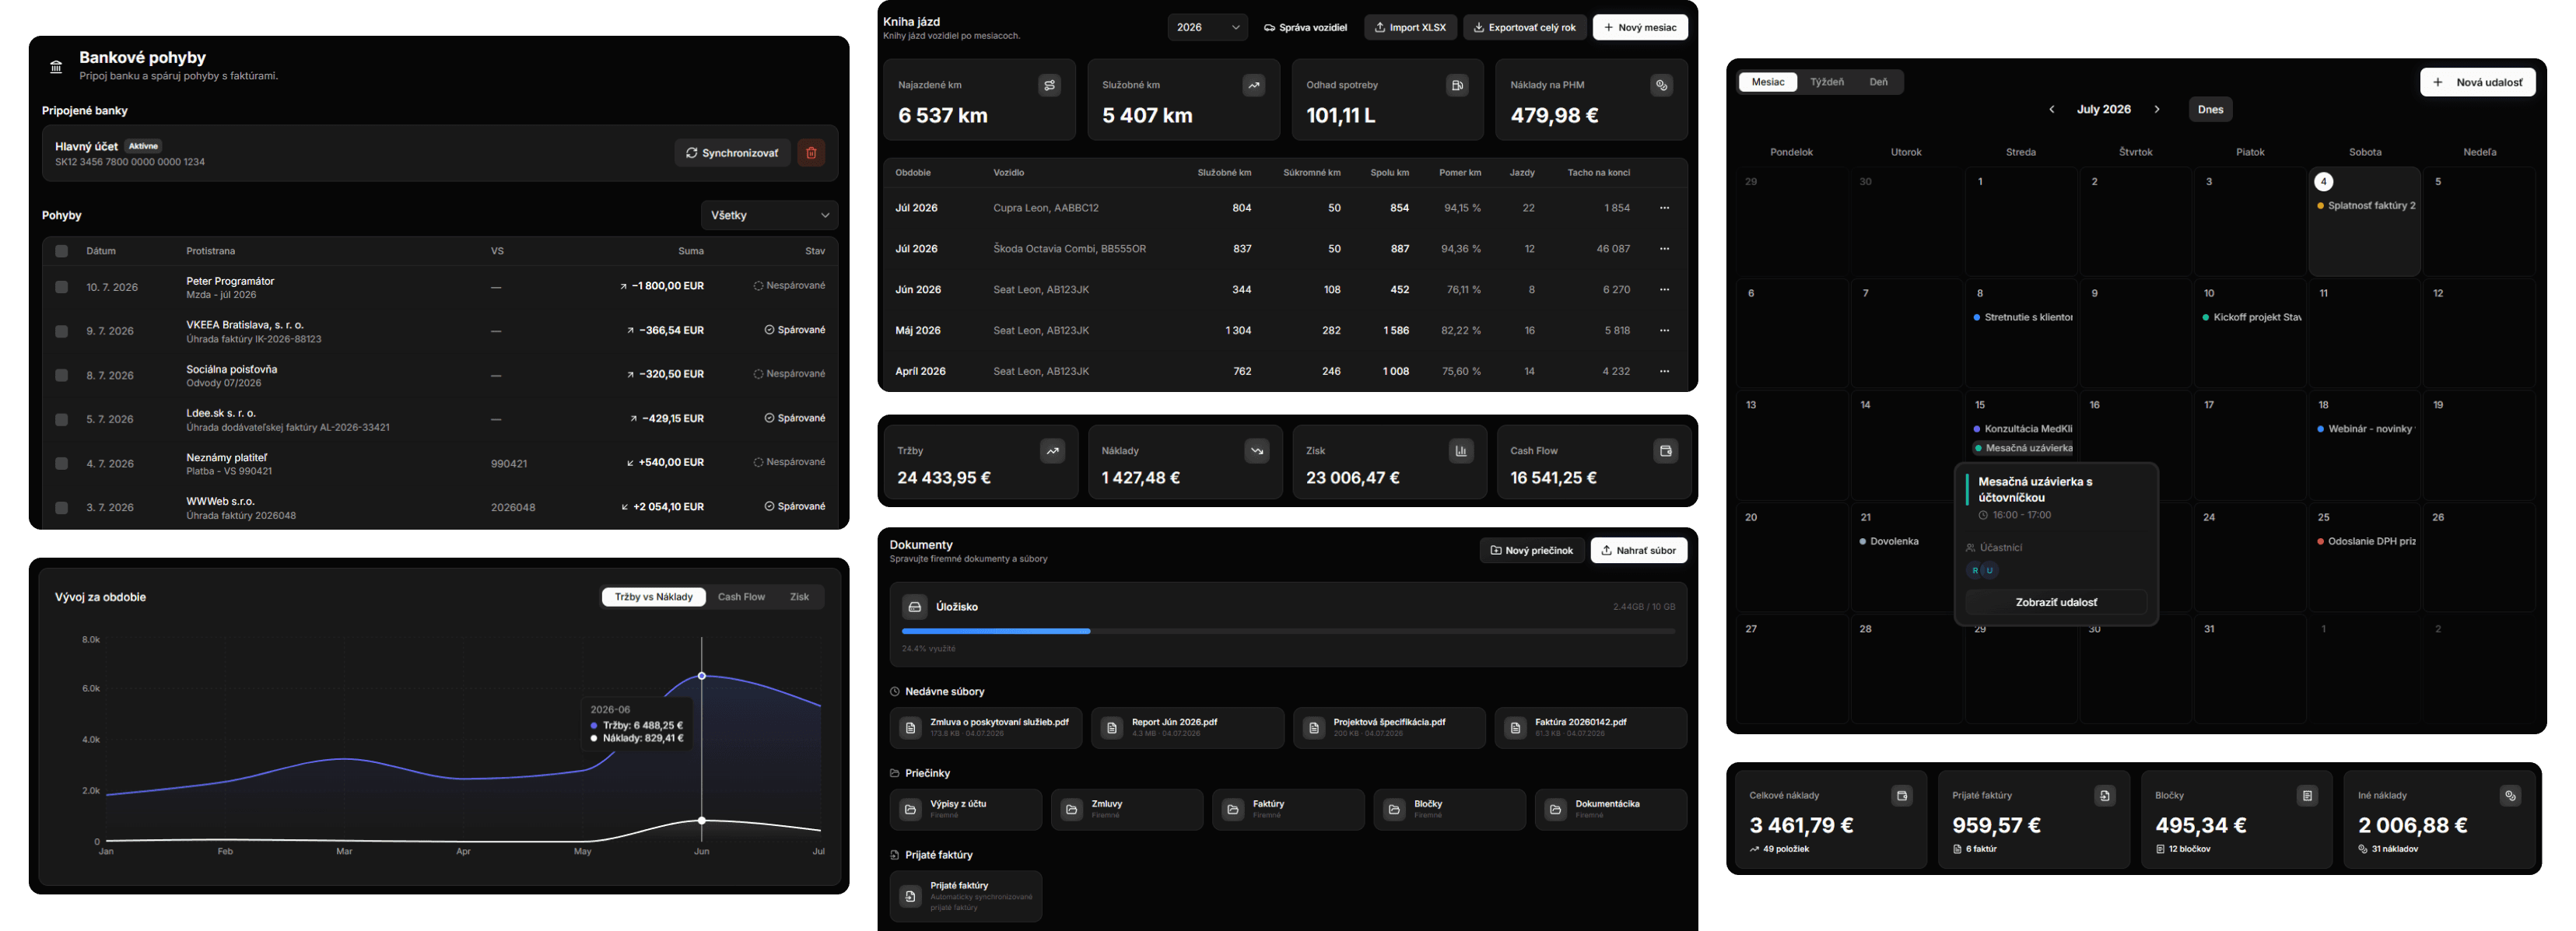
Task: Open Zmluva o poskytovaní služieb.pdf file
Action: coord(986,728)
